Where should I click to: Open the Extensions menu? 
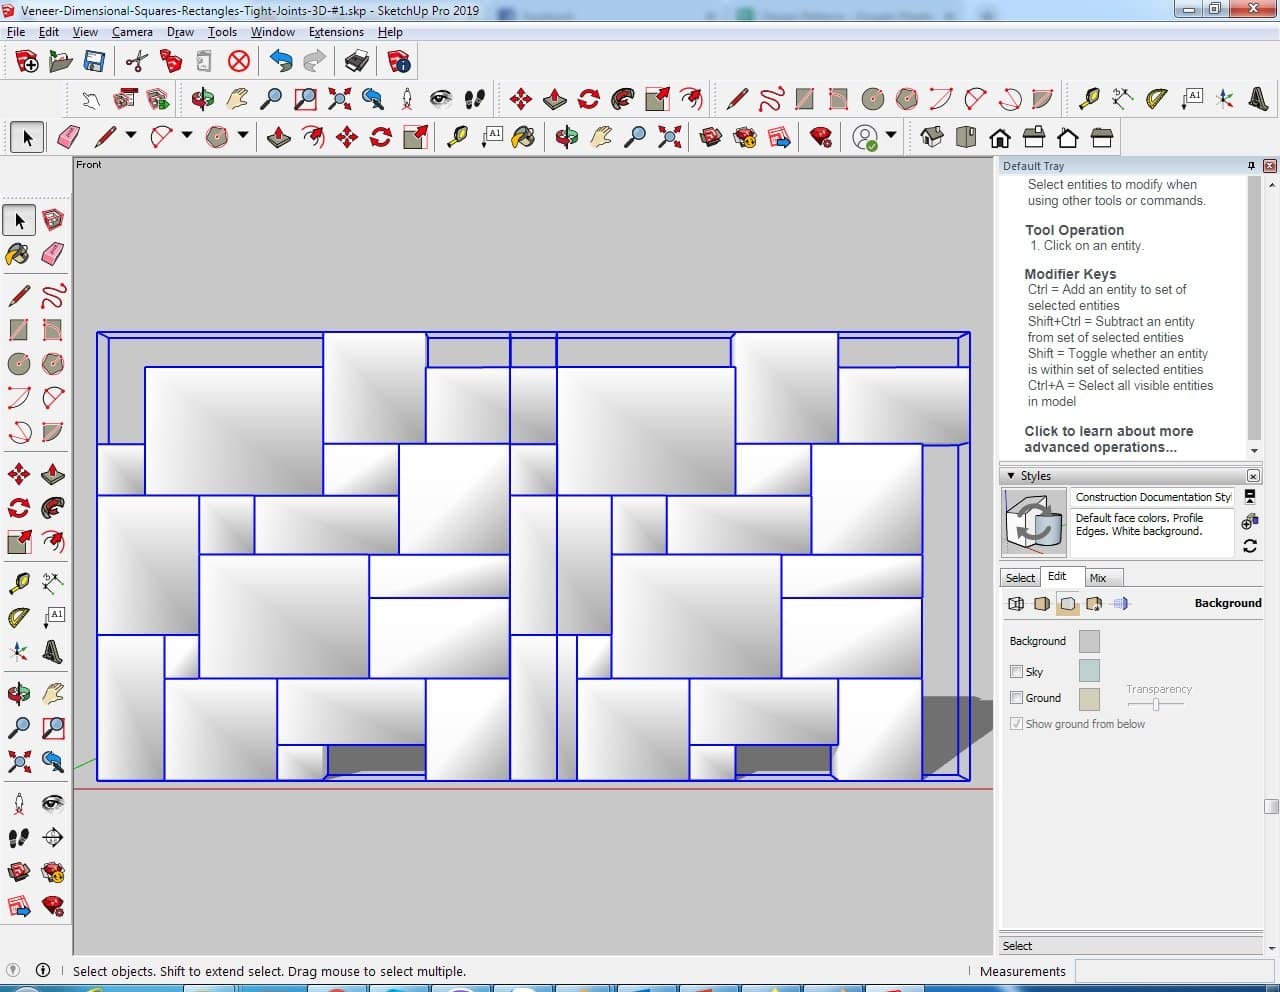(x=336, y=32)
